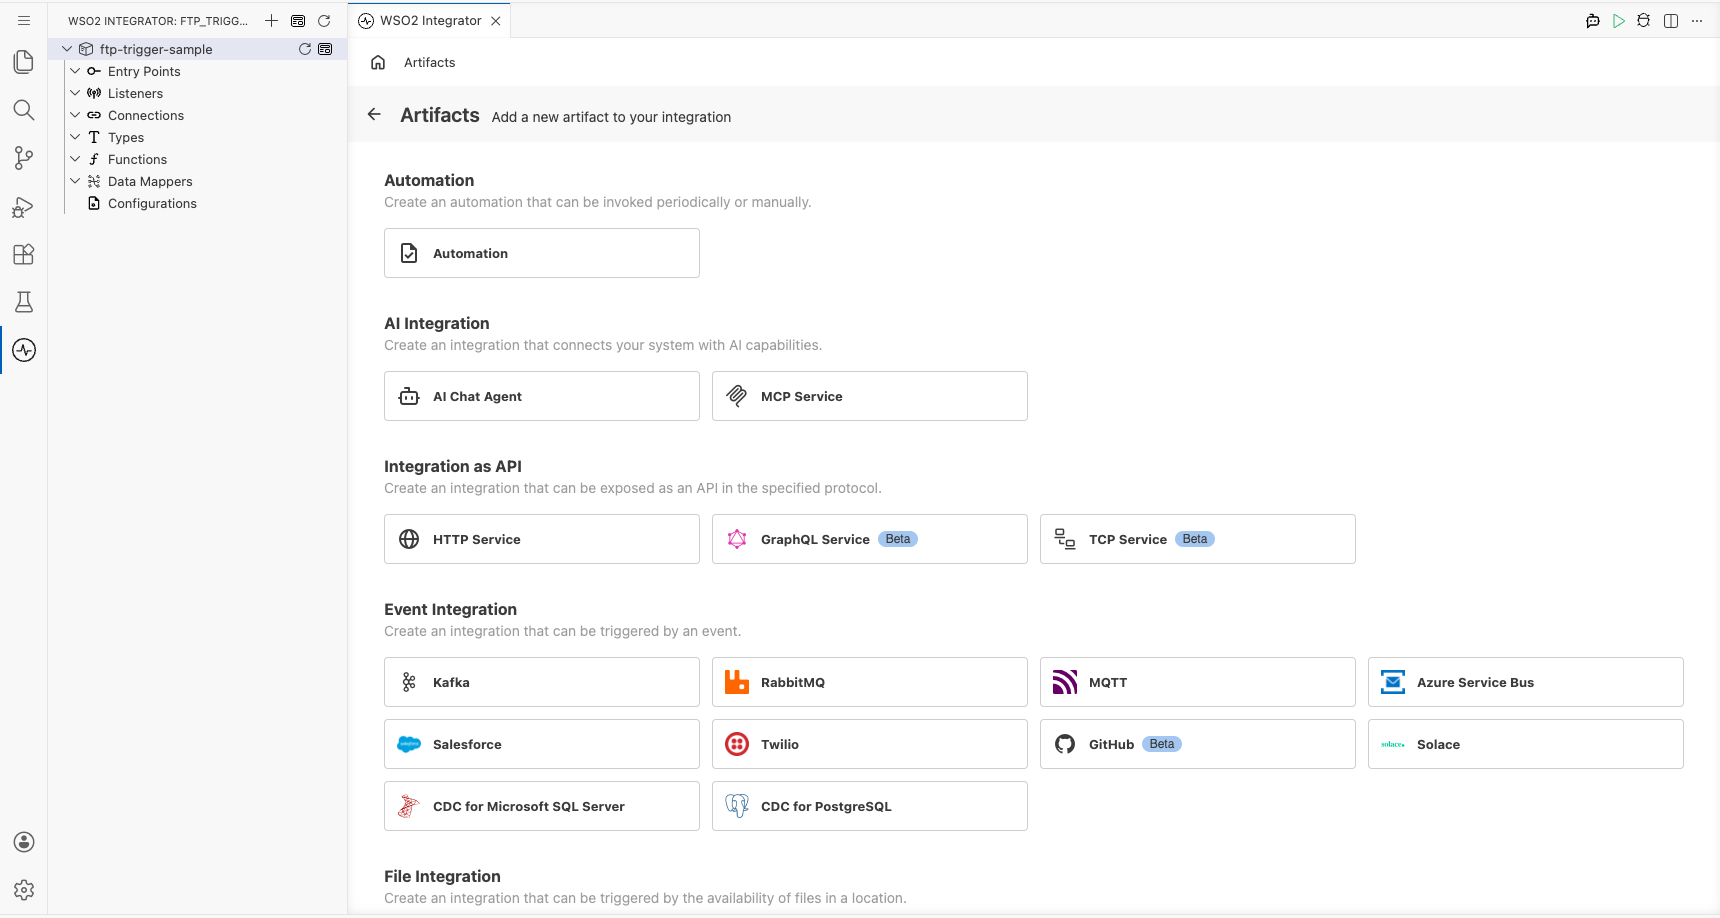Select CDC for Microsoft SQL Server

(542, 806)
